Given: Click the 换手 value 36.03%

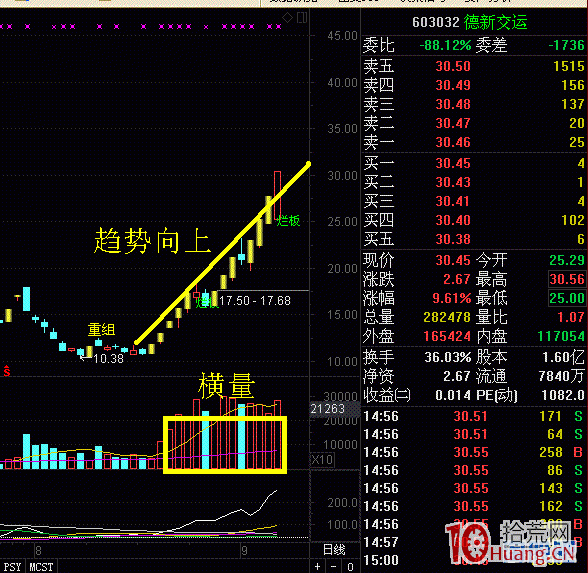Looking at the screenshot, I should click(447, 357).
